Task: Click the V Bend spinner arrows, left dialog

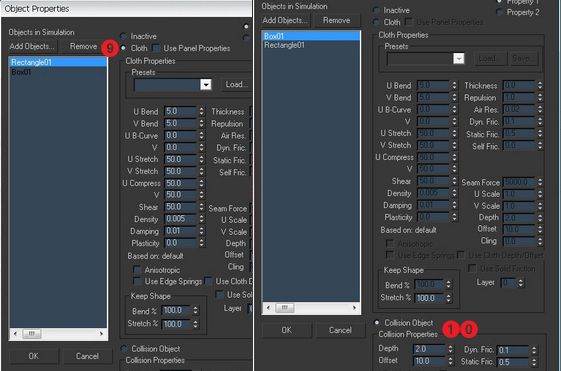Action: (202, 123)
